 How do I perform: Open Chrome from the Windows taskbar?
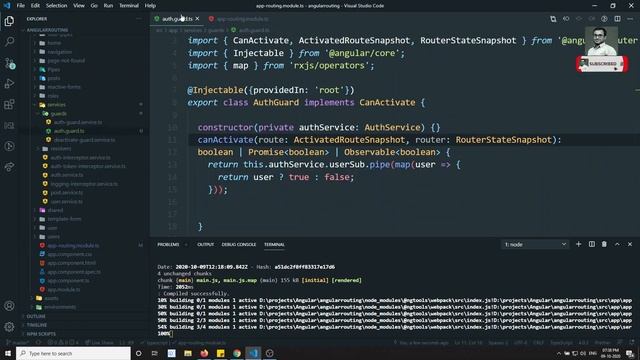pos(237,353)
